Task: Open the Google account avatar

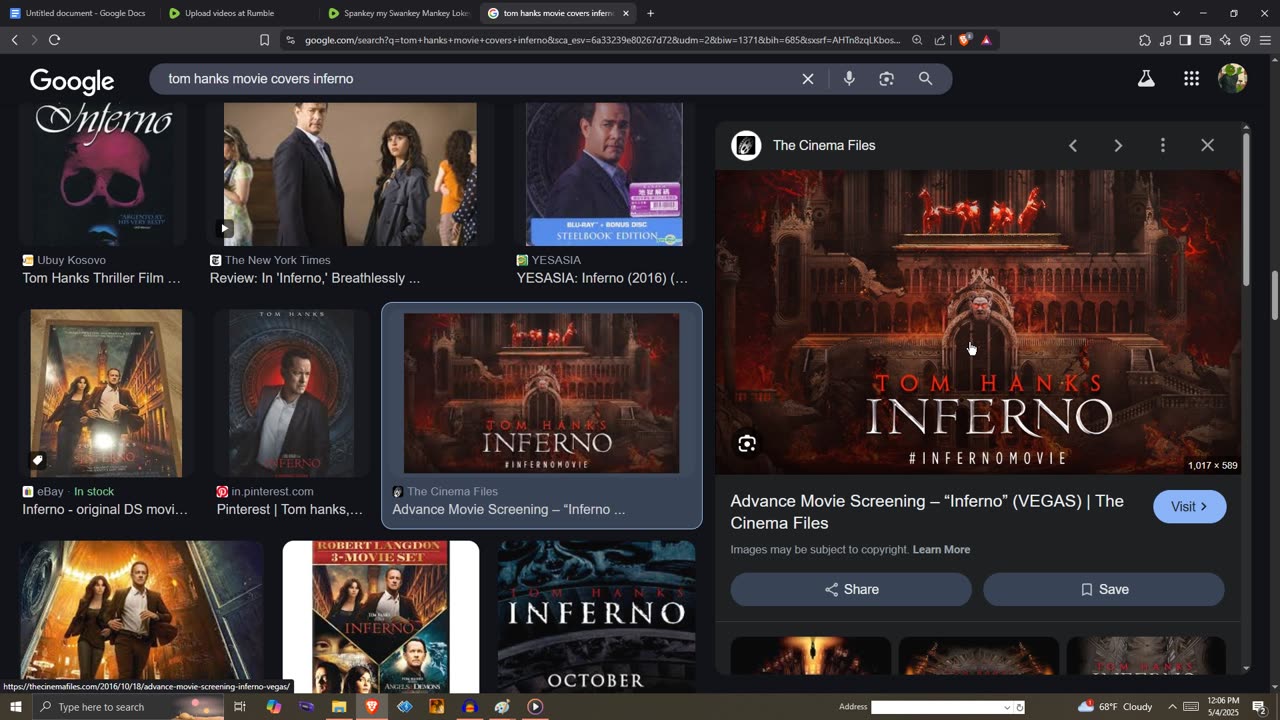Action: [1232, 79]
